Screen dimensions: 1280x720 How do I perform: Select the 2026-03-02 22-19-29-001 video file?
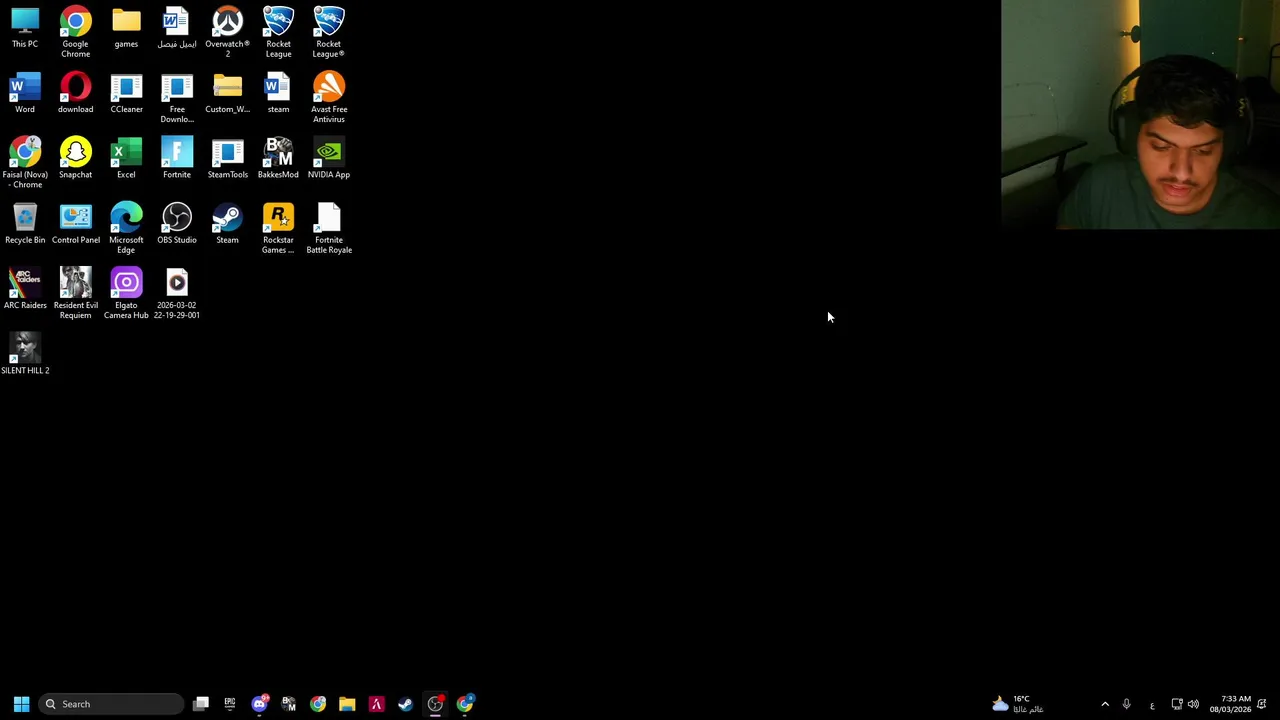pyautogui.click(x=176, y=293)
